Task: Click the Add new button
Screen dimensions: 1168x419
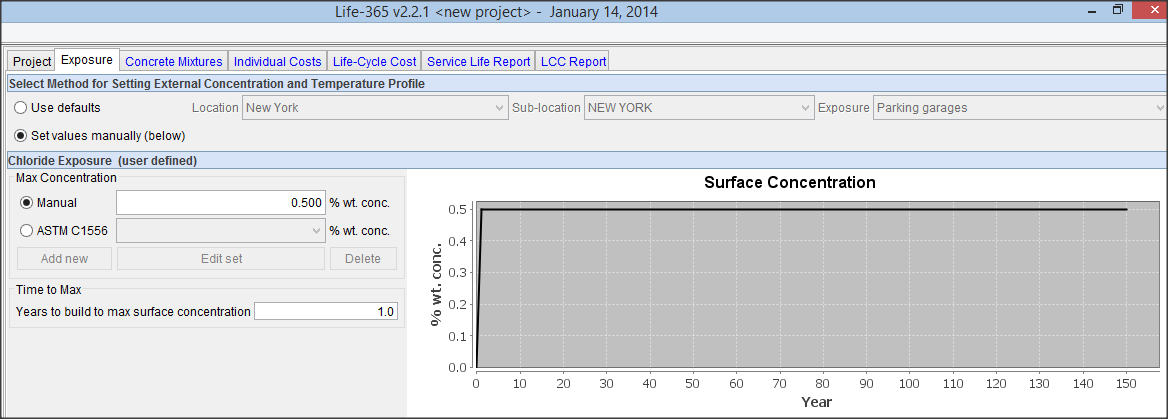Action: [64, 259]
